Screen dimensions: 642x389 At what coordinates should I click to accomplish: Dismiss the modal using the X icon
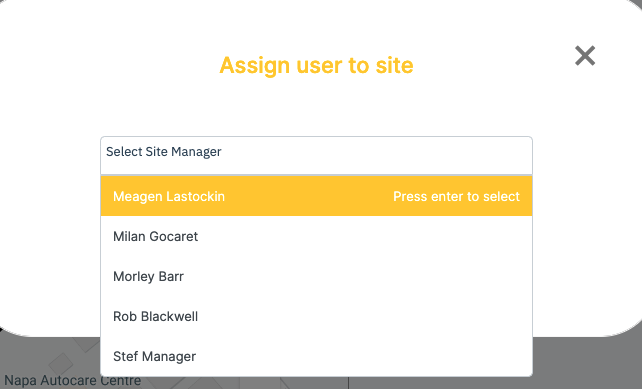click(x=585, y=56)
